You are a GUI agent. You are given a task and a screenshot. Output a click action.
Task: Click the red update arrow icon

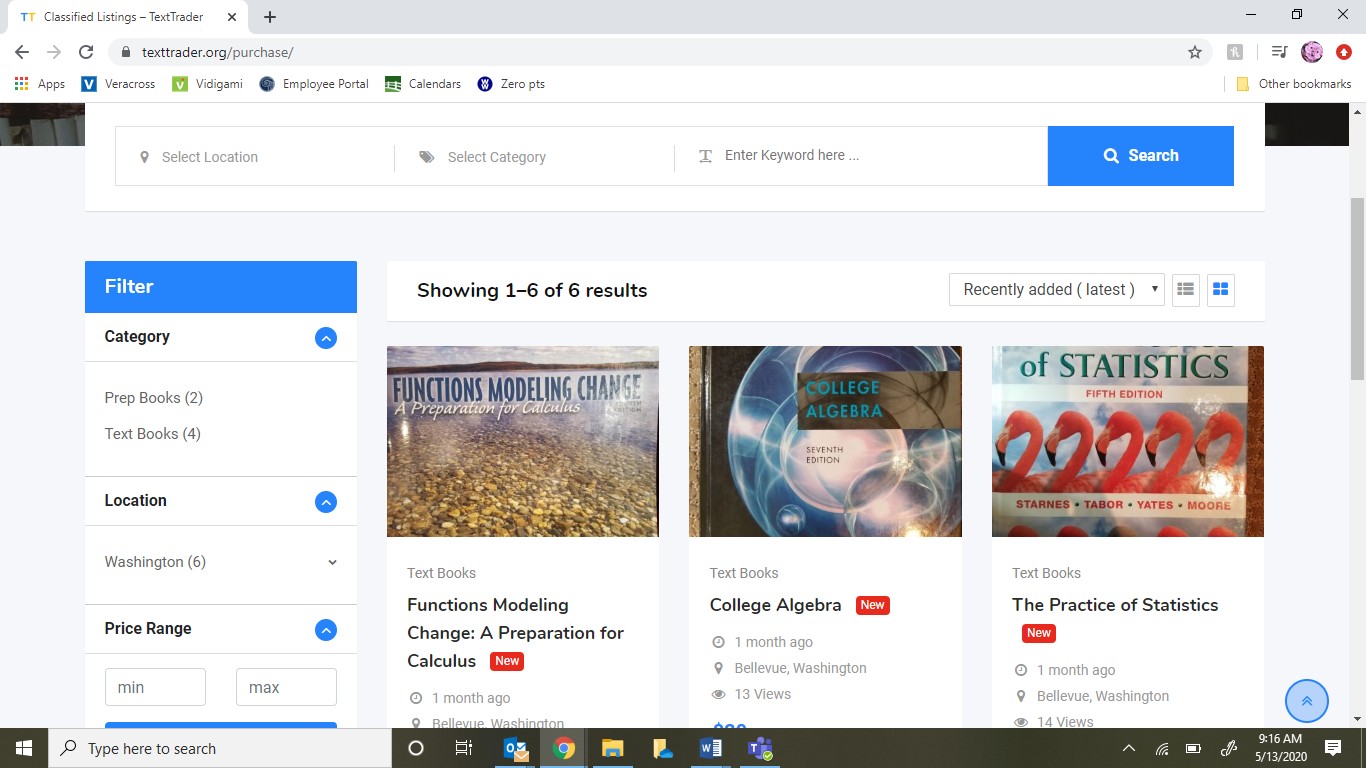tap(1343, 52)
